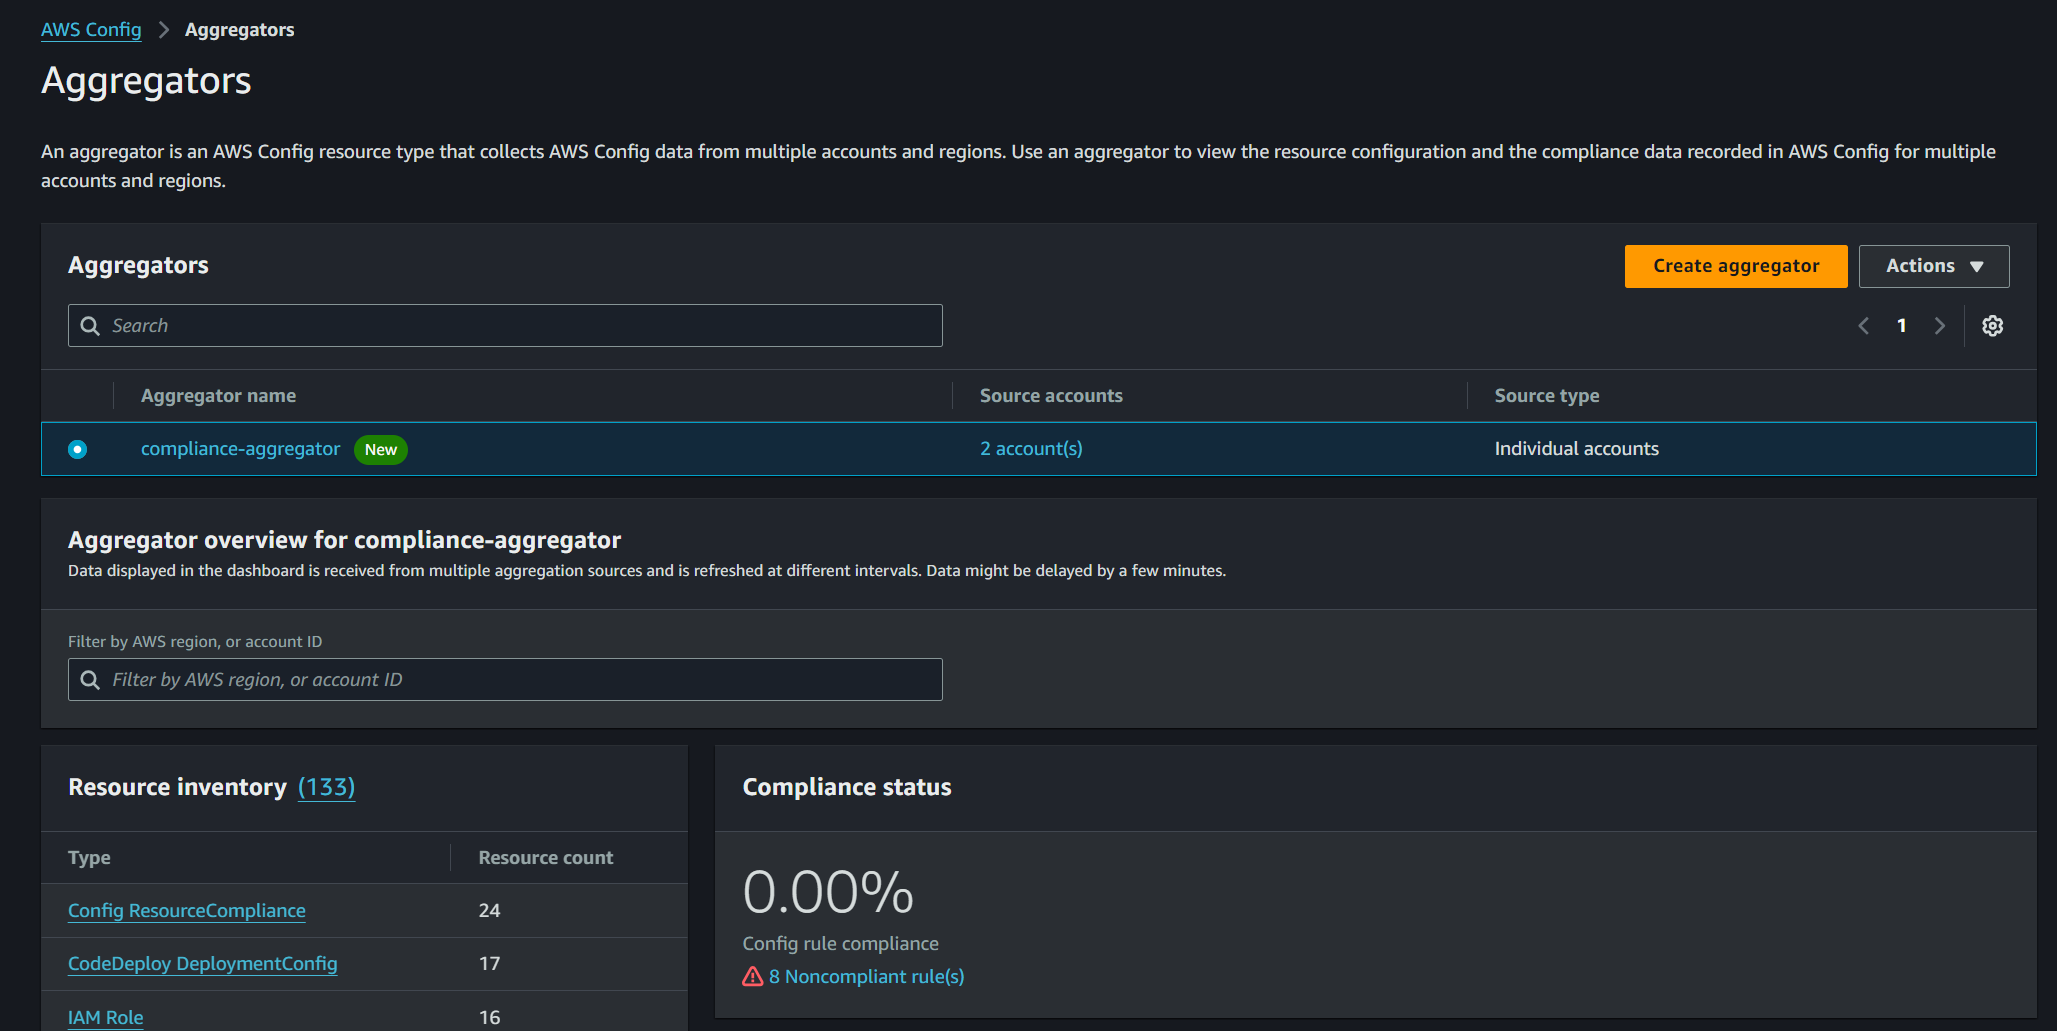Viewport: 2057px width, 1031px height.
Task: View 8 Noncompliant rule(s) link
Action: 866,977
